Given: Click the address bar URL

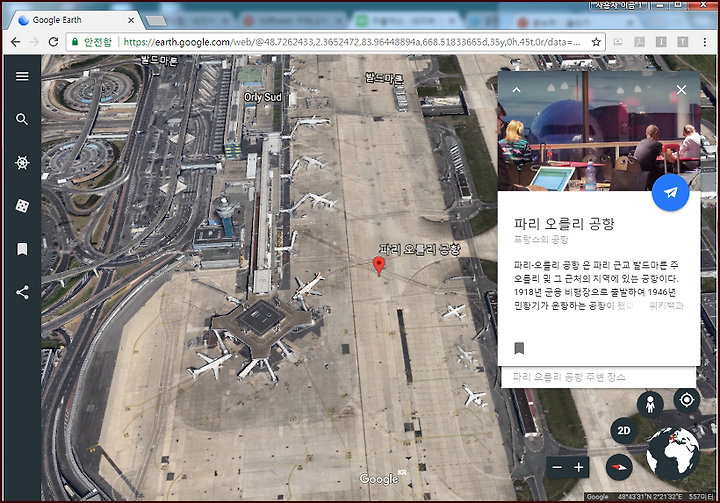Looking at the screenshot, I should (x=352, y=42).
